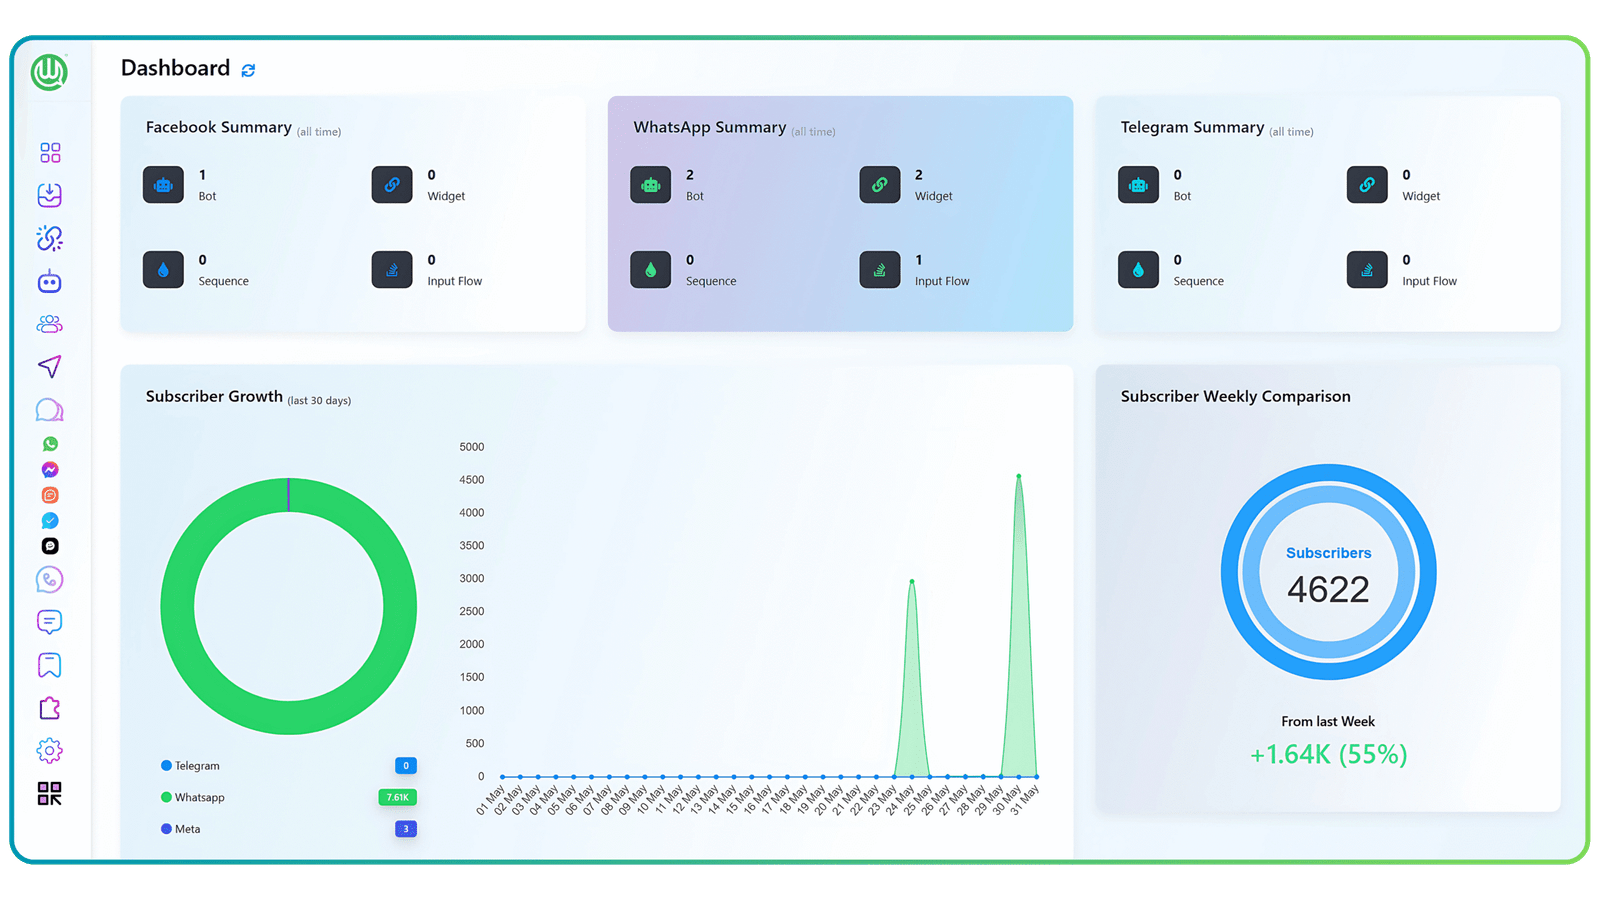
Task: Open the bot manager robot sidebar icon
Action: click(50, 281)
